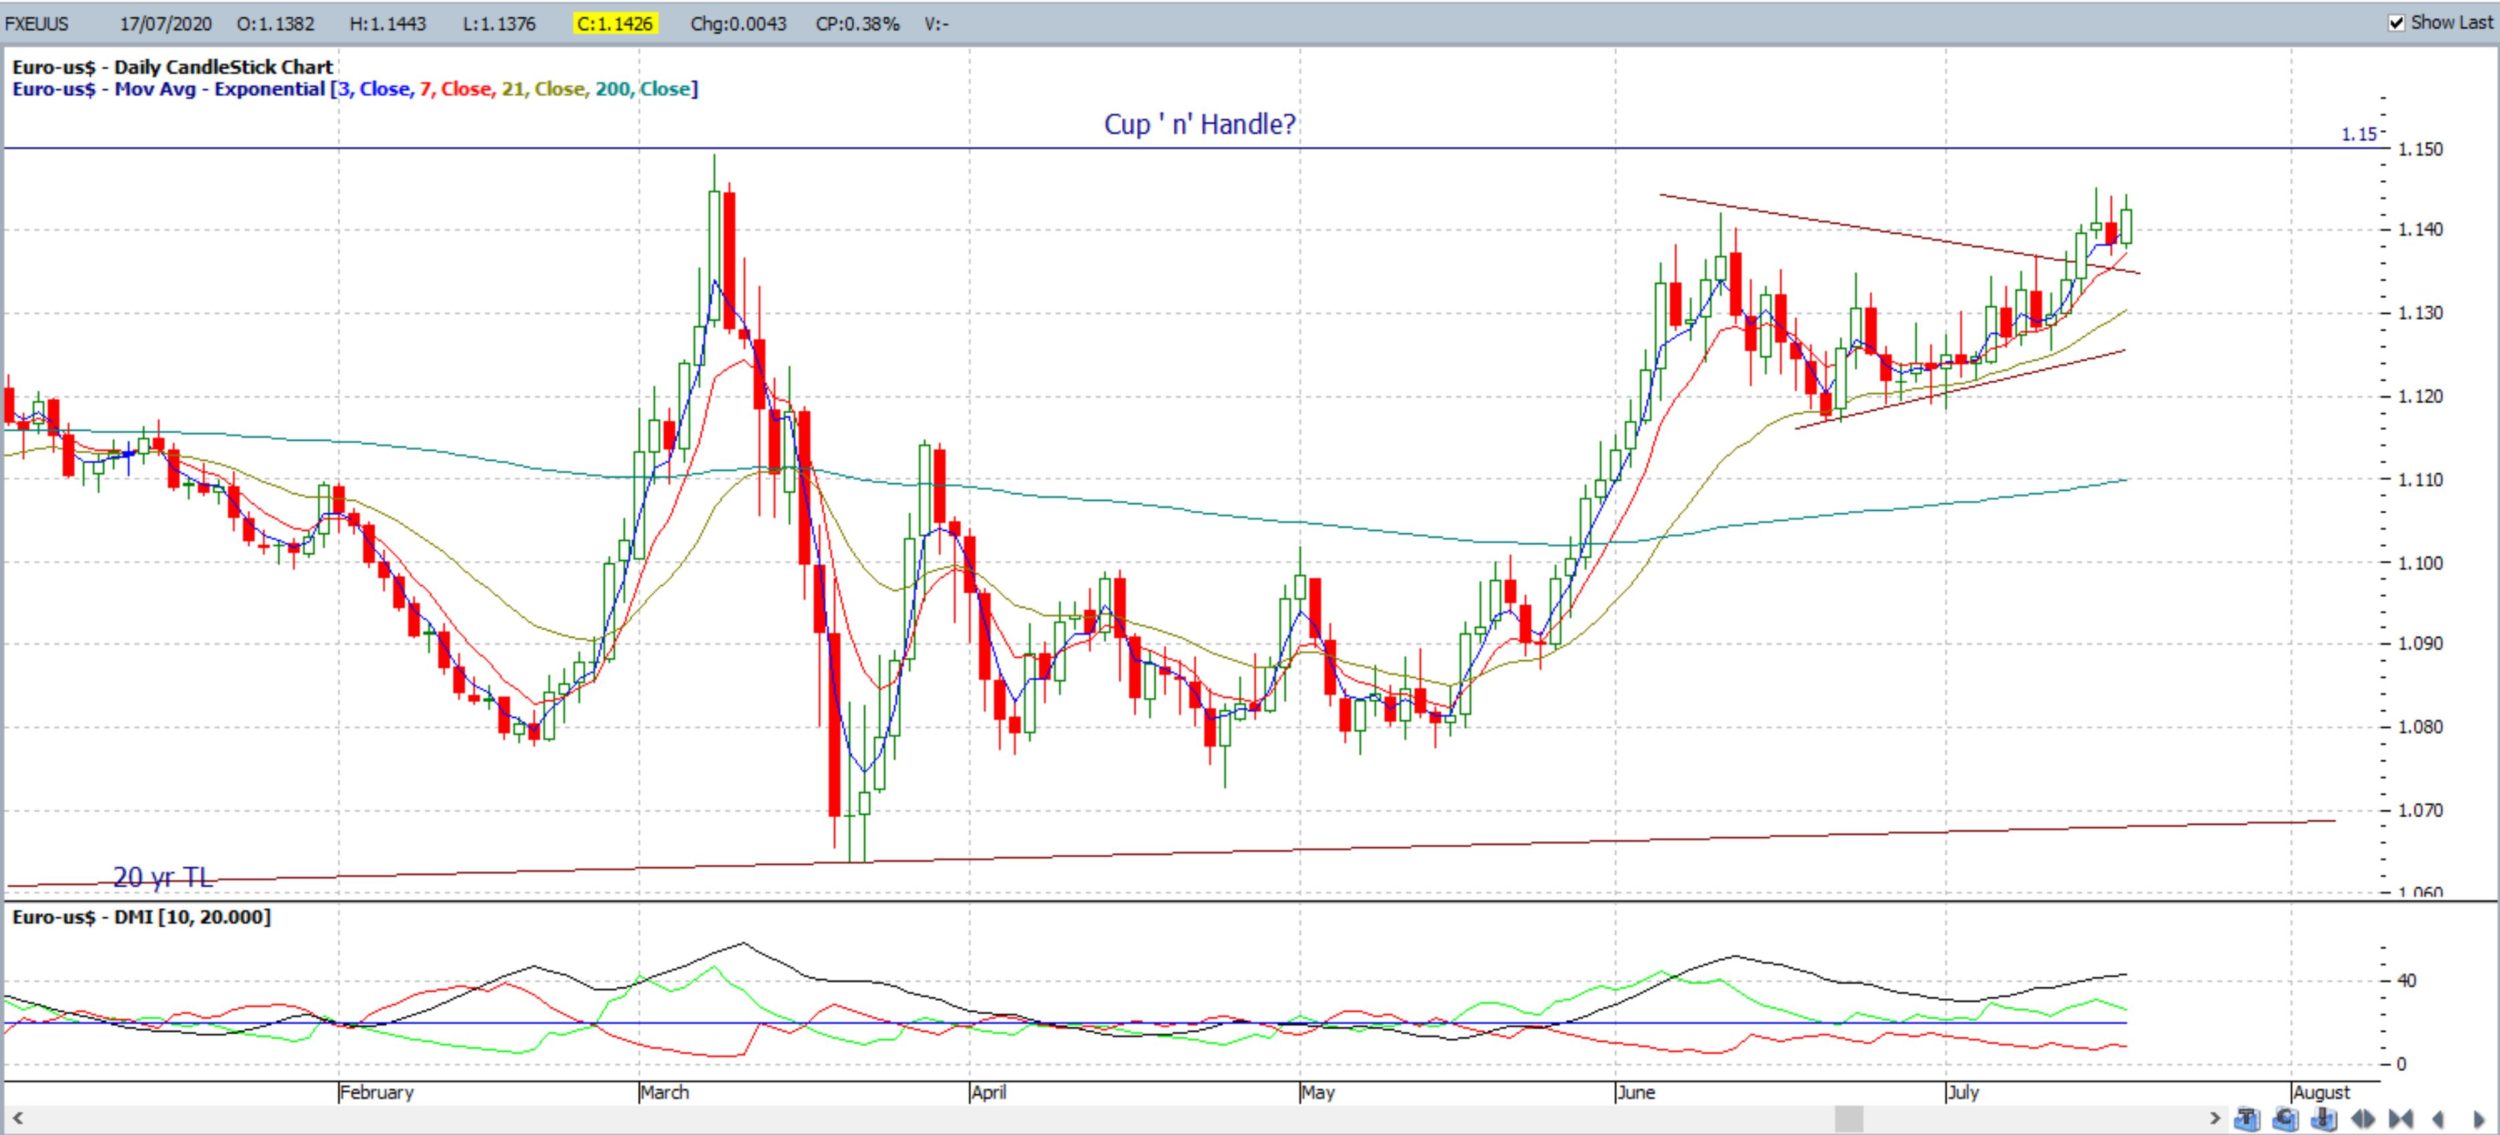Click the scrollbar right arrow

pos(2214,1118)
